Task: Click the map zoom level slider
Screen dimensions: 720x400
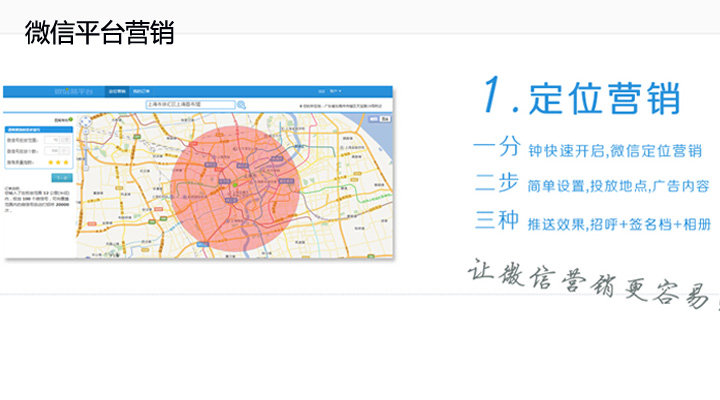Action: 86,150
